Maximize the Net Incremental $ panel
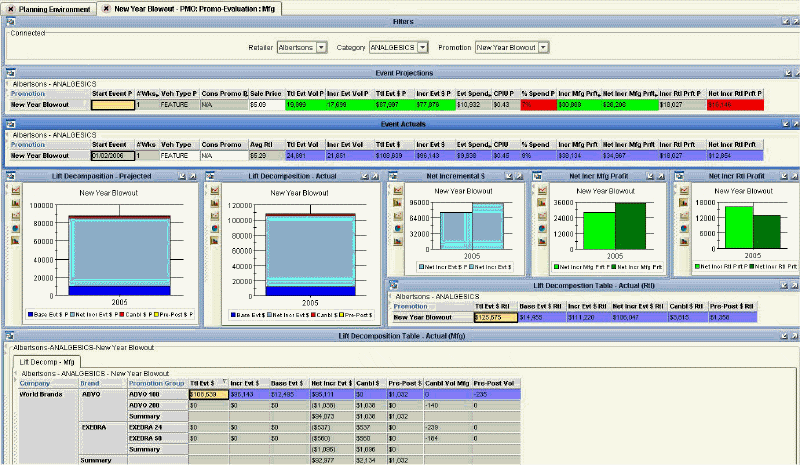The width and height of the screenshot is (800, 465). [x=519, y=176]
